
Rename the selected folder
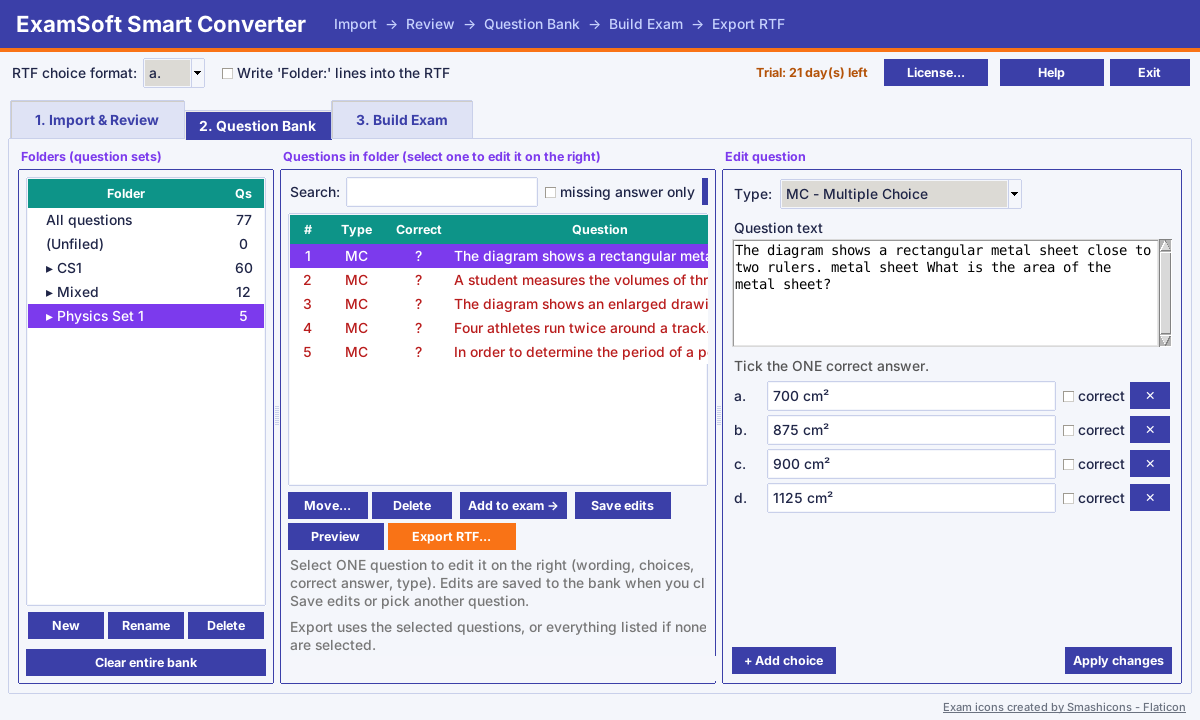tap(146, 626)
